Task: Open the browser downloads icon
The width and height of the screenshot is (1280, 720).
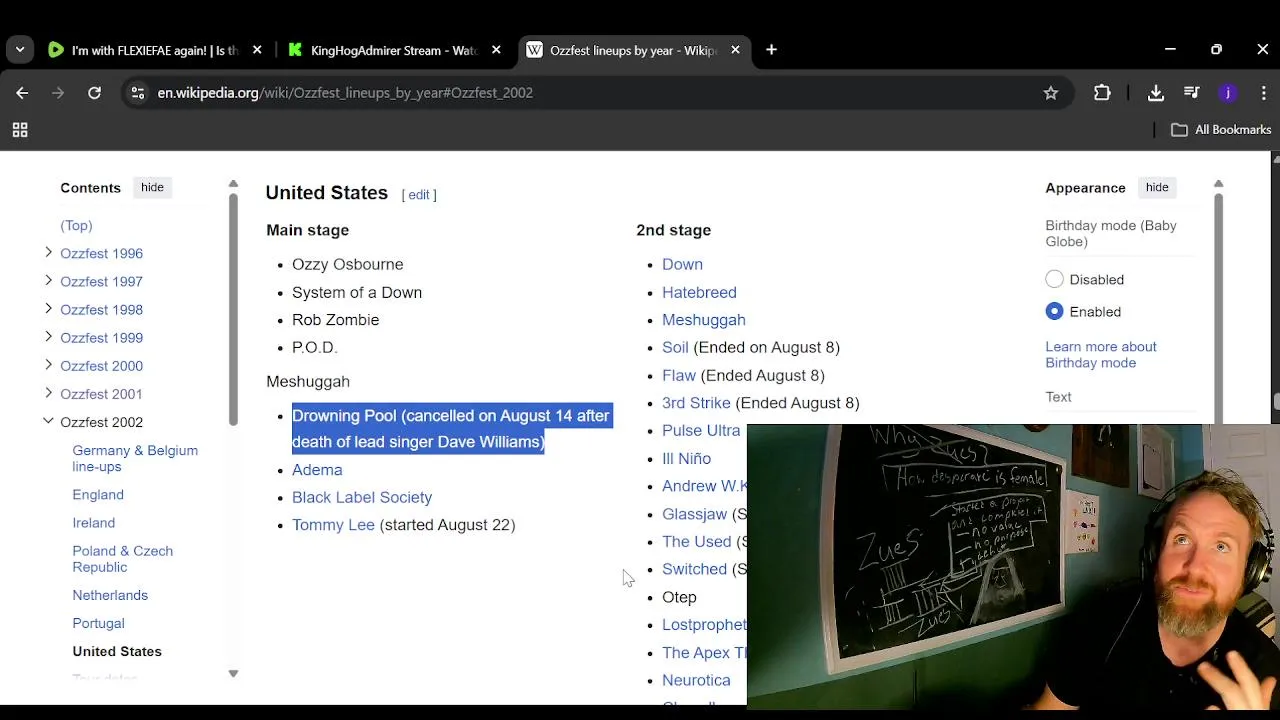Action: pyautogui.click(x=1156, y=93)
